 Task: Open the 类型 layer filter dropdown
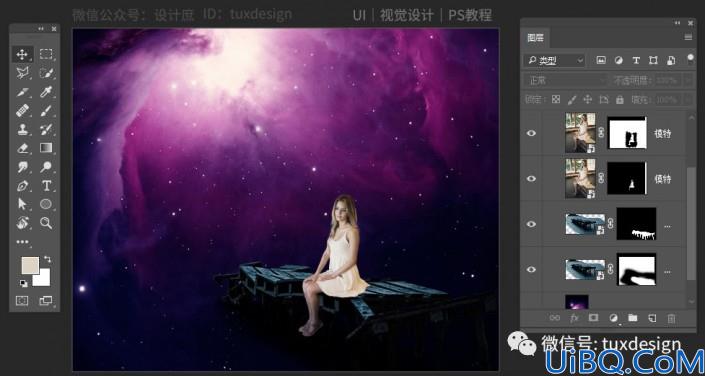pos(555,61)
